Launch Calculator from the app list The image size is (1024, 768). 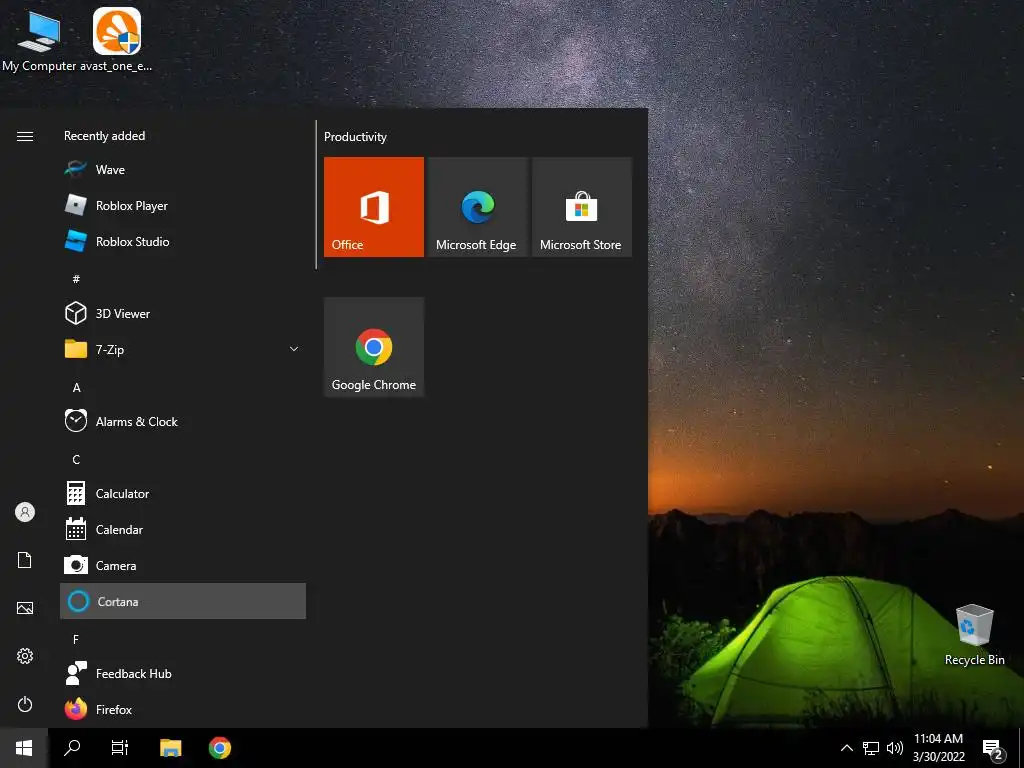pyautogui.click(x=183, y=494)
